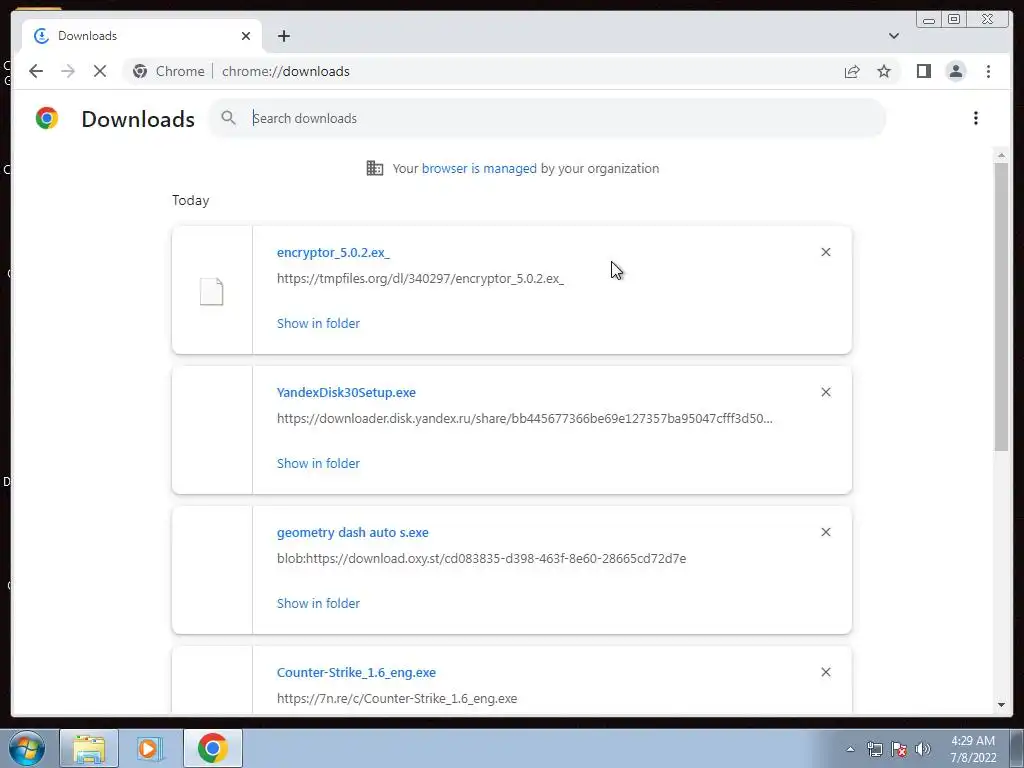Click scrollbar down arrow
The image size is (1024, 768).
pyautogui.click(x=1001, y=705)
